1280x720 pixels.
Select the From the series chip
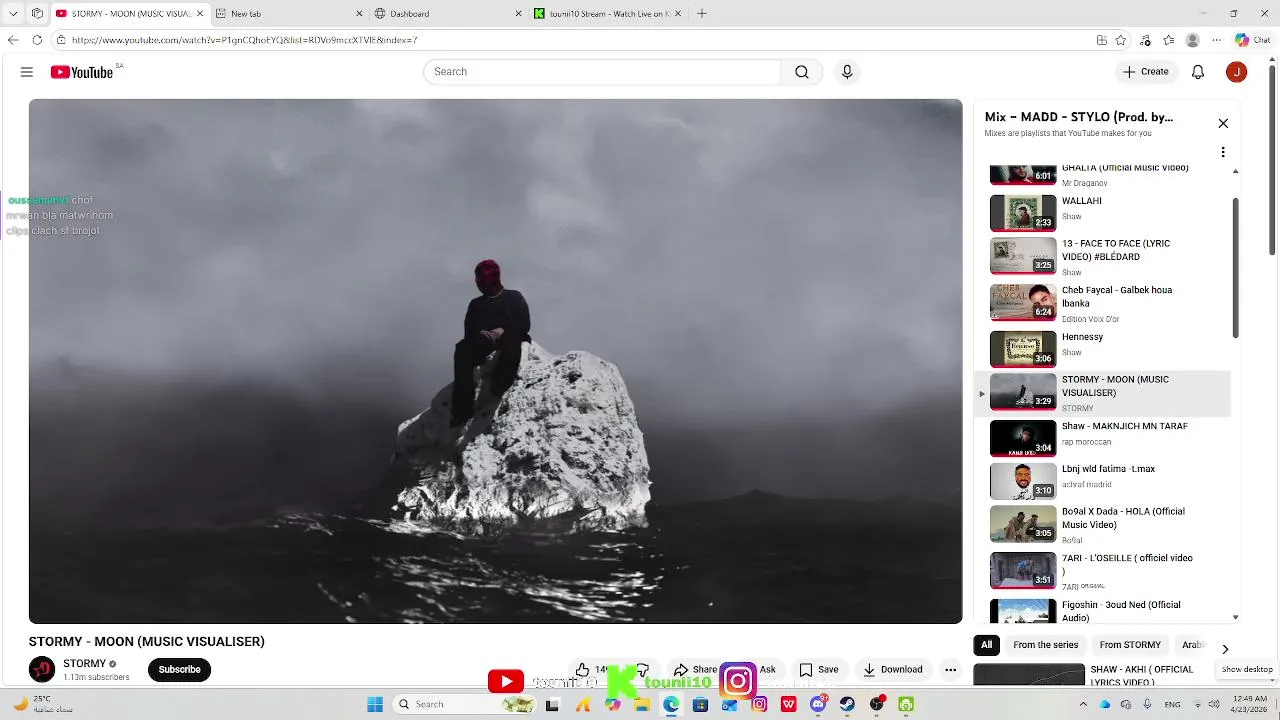(1046, 645)
